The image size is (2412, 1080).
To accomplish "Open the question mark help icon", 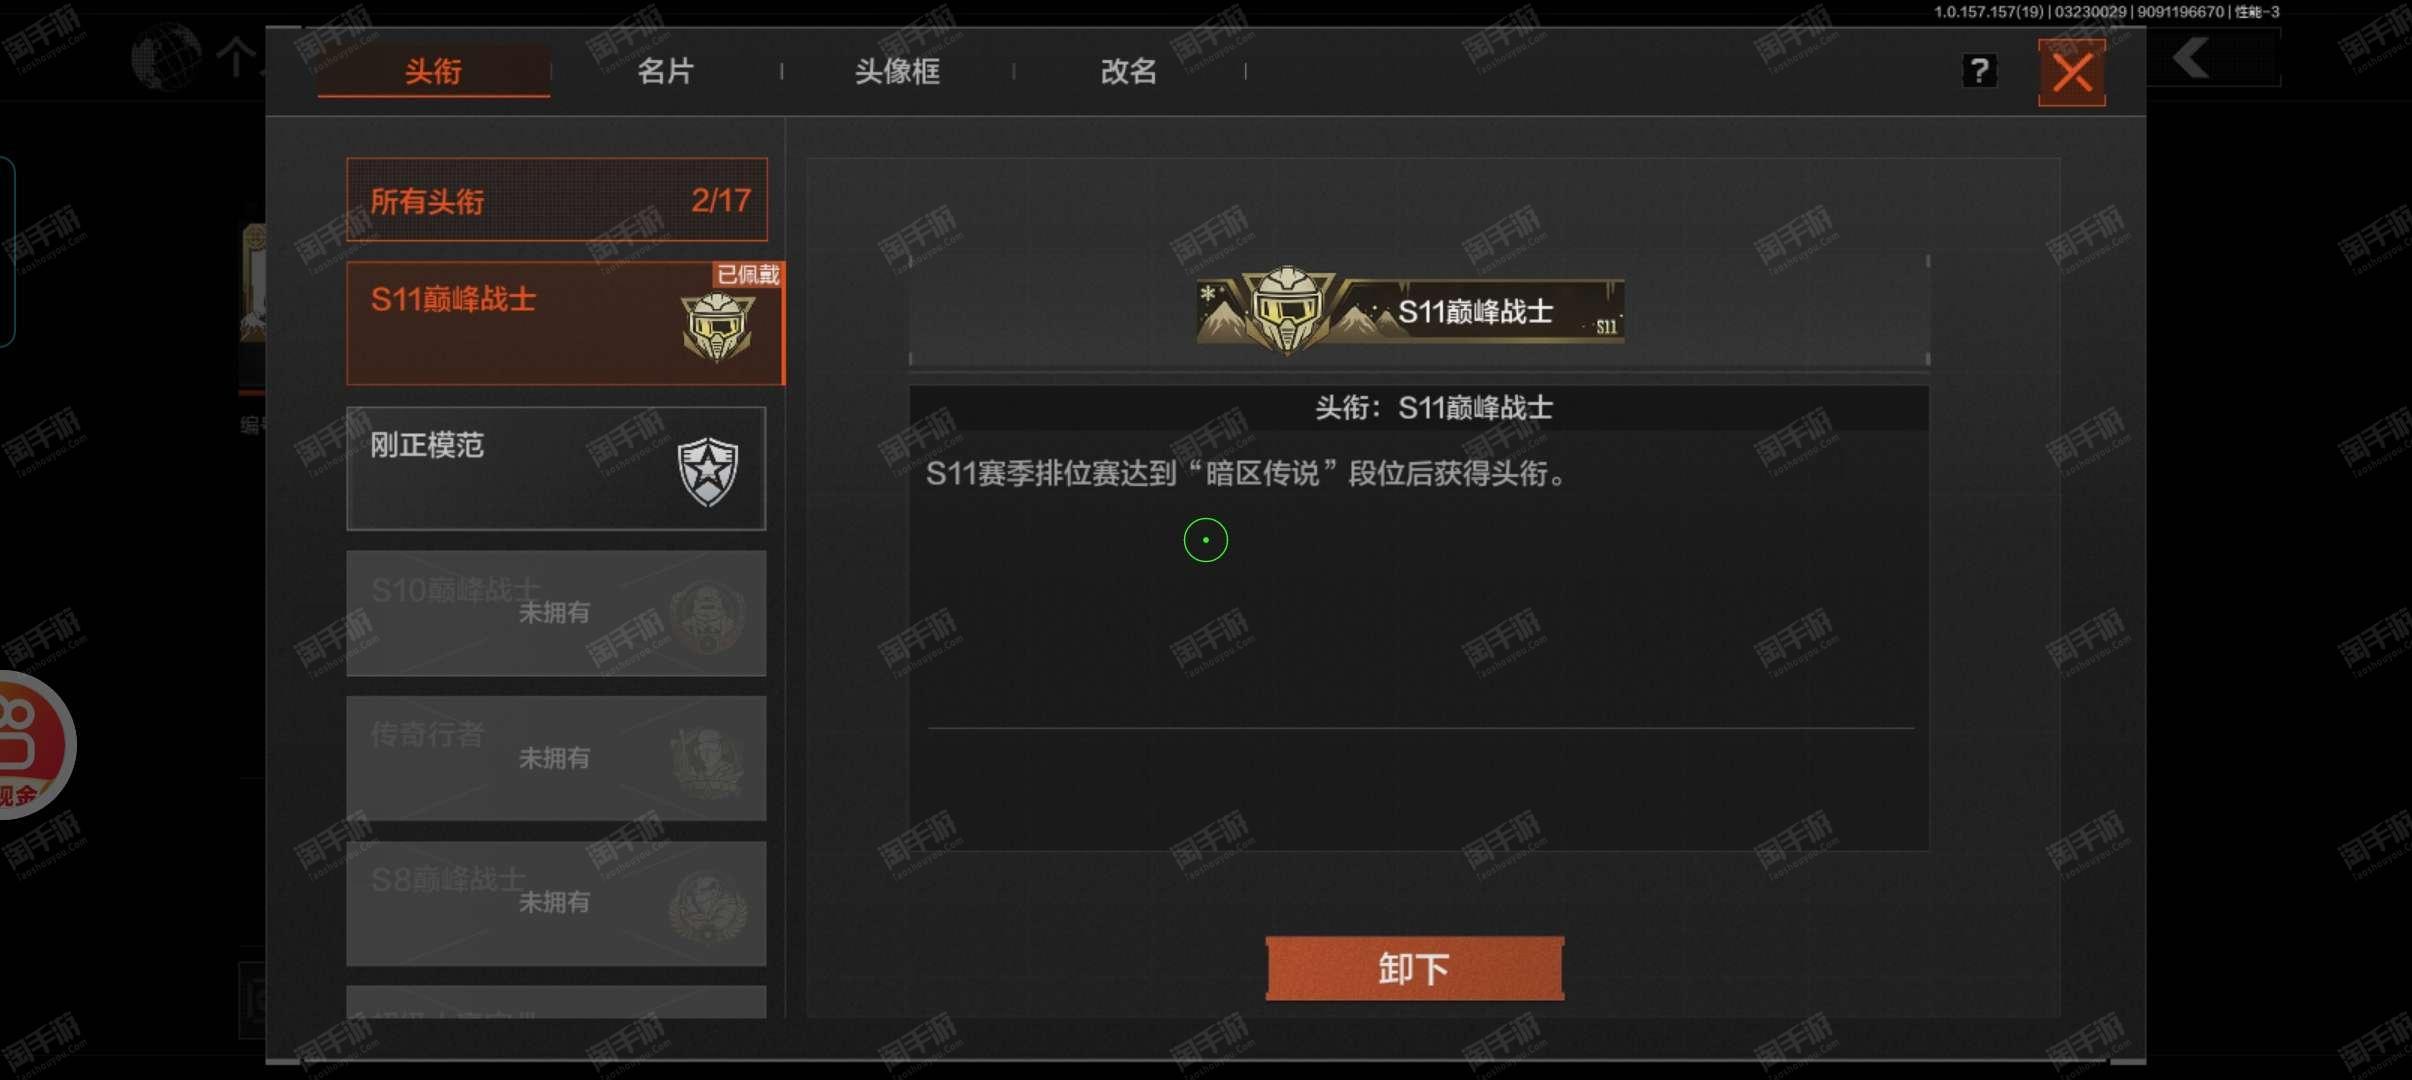I will (1979, 71).
